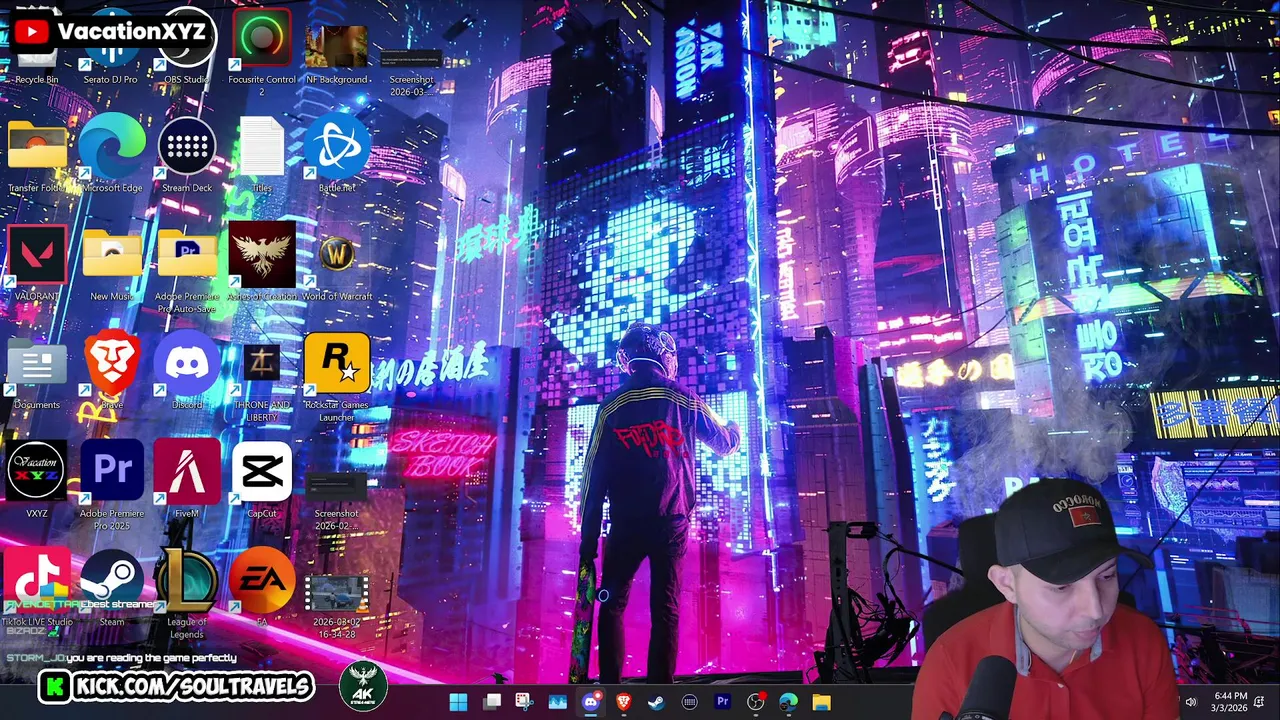Open CapCut from the desktop shortcut

[262, 480]
